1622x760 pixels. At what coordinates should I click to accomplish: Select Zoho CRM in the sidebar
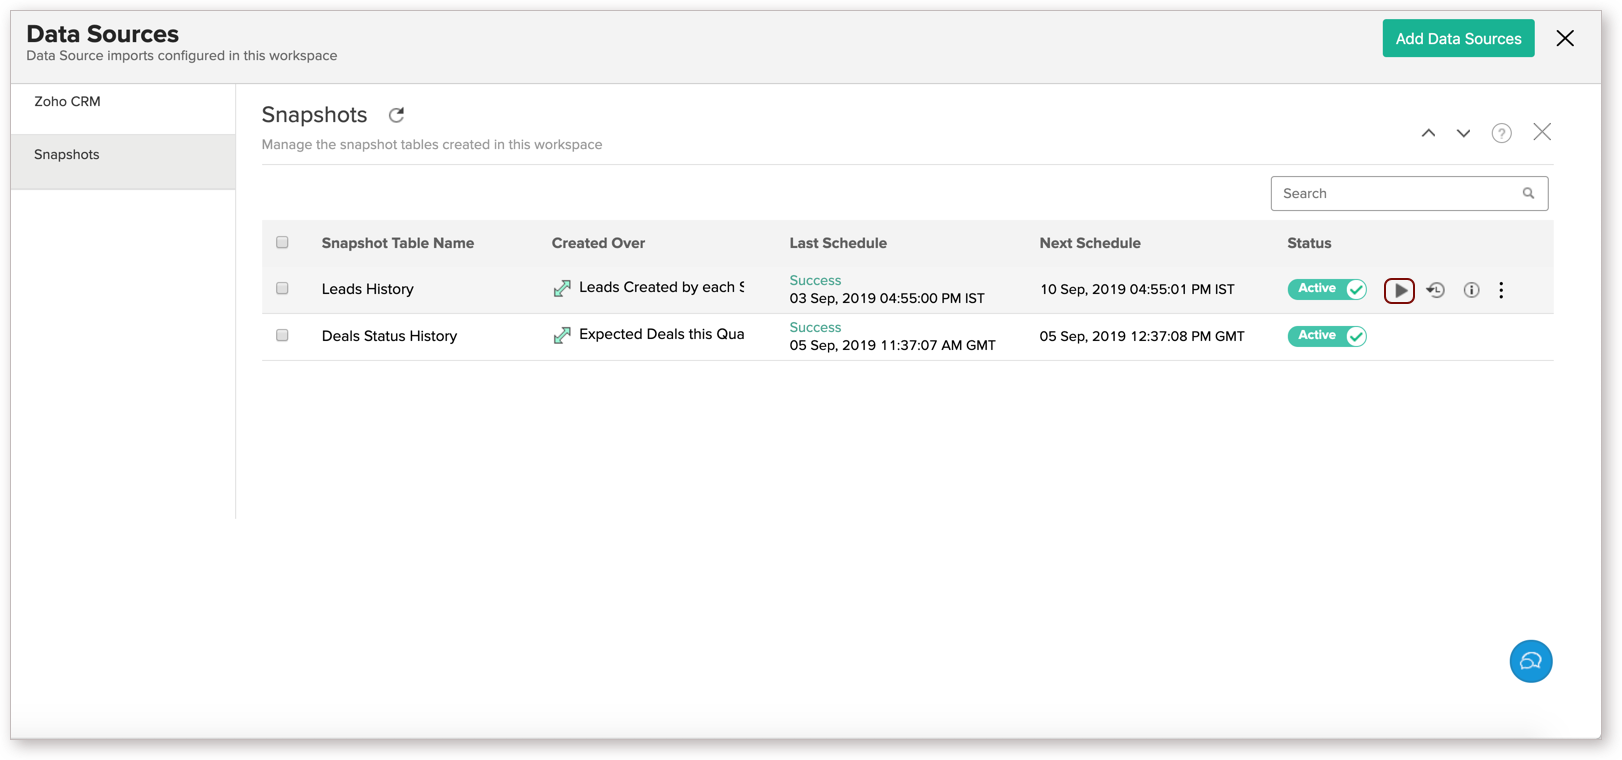(67, 102)
